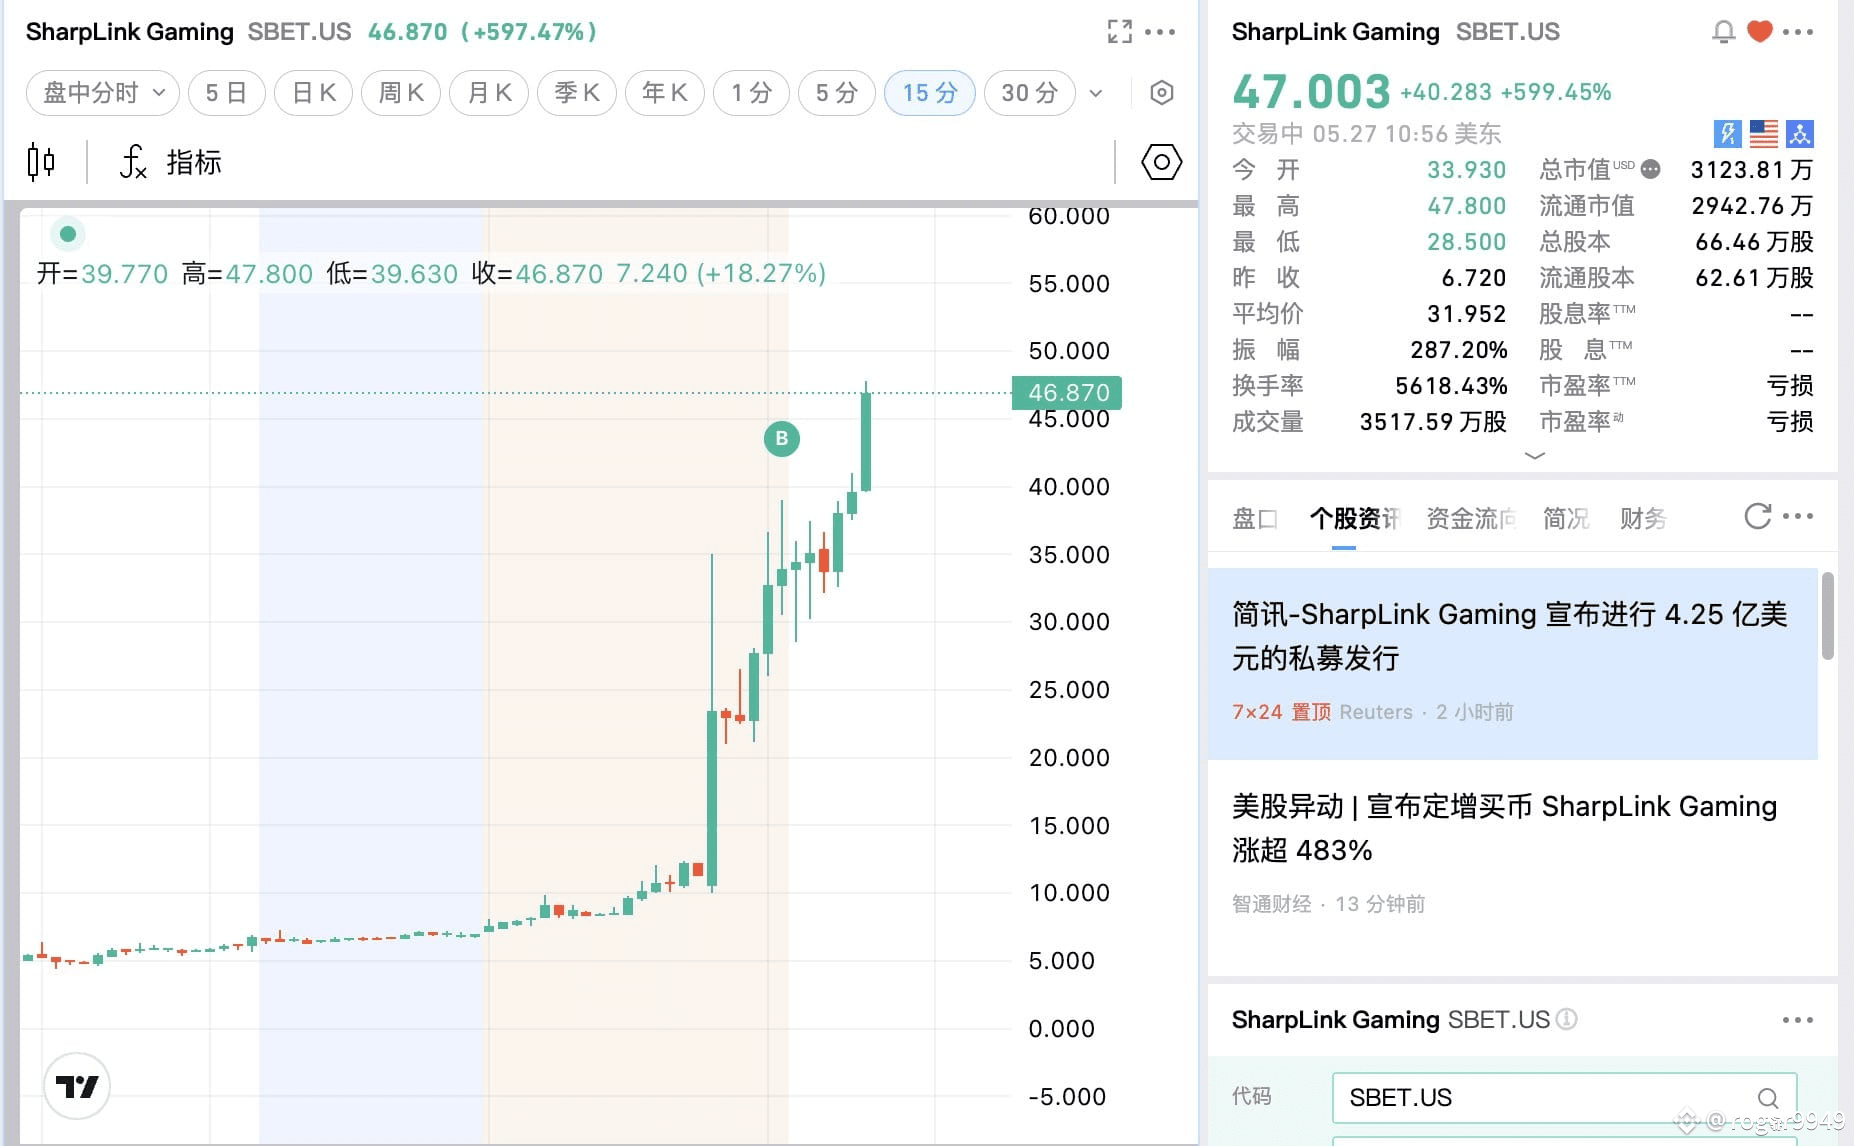Switch to 财务 tab
Image resolution: width=1854 pixels, height=1146 pixels.
tap(1643, 518)
